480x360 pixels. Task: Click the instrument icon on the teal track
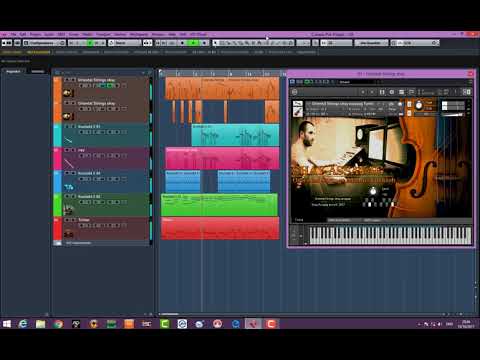pos(68,140)
